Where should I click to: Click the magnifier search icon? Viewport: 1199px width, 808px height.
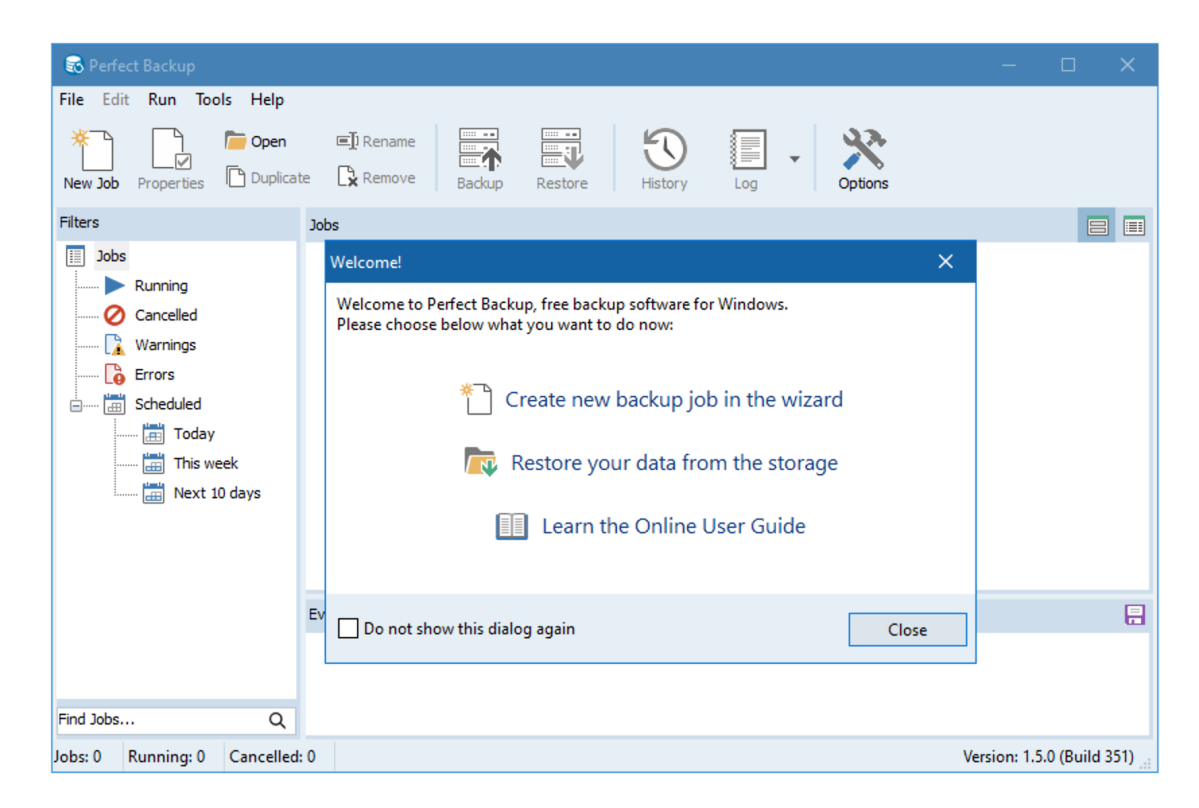coord(277,720)
